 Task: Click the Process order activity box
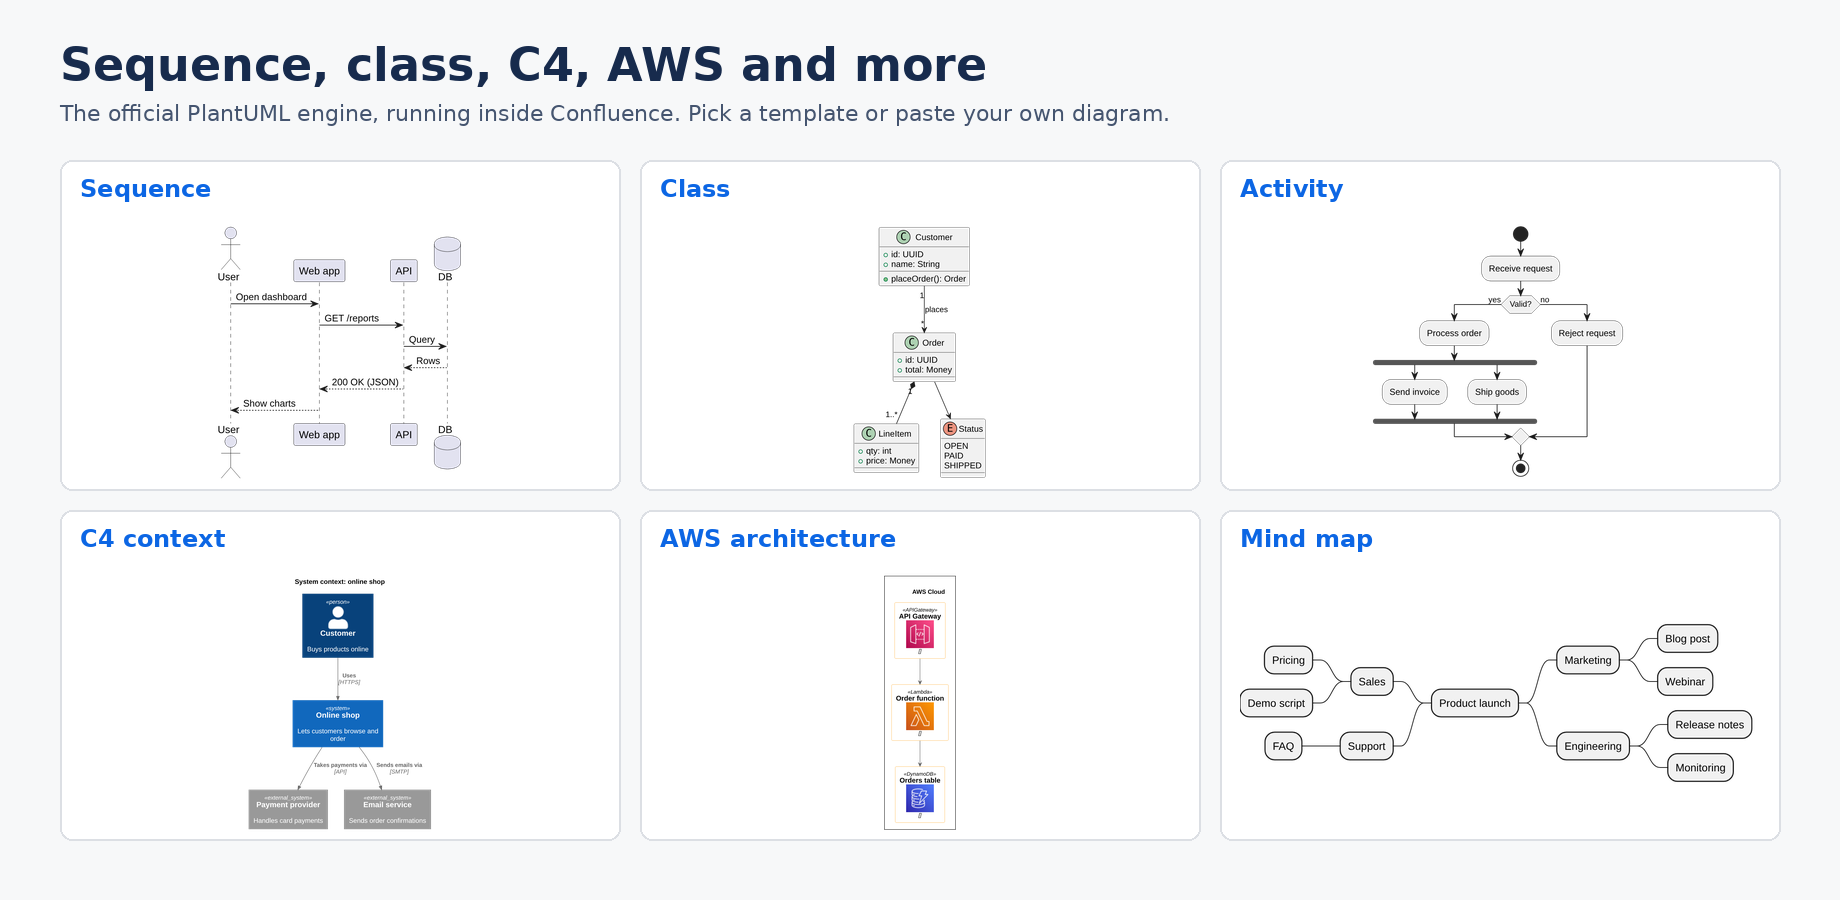pyautogui.click(x=1454, y=333)
